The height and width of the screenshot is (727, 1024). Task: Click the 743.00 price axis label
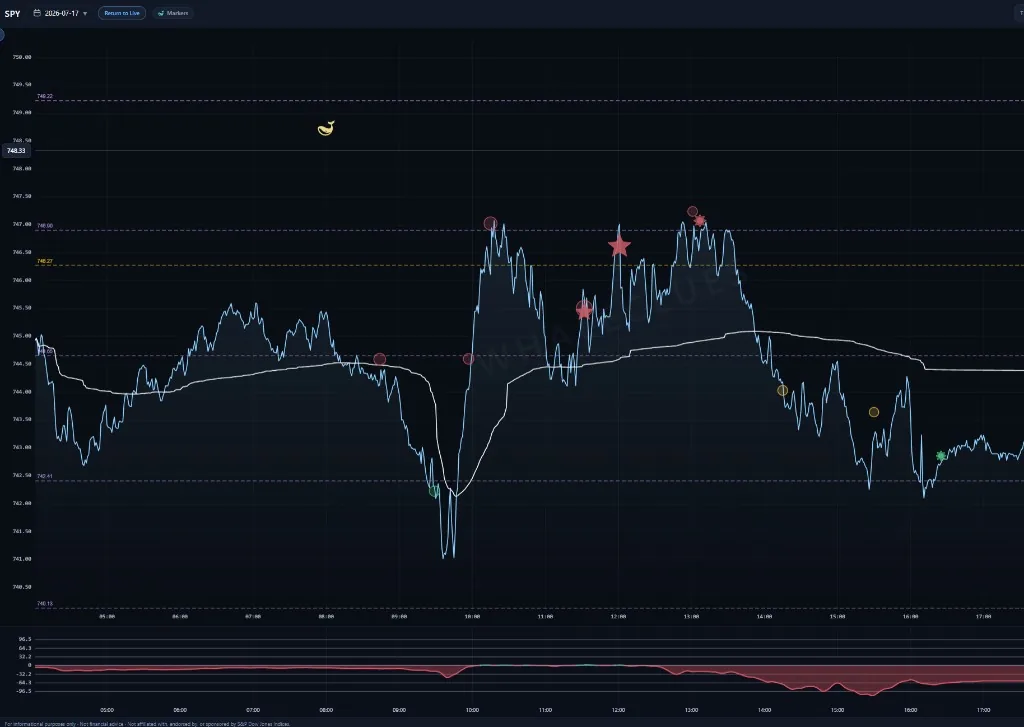(x=22, y=447)
